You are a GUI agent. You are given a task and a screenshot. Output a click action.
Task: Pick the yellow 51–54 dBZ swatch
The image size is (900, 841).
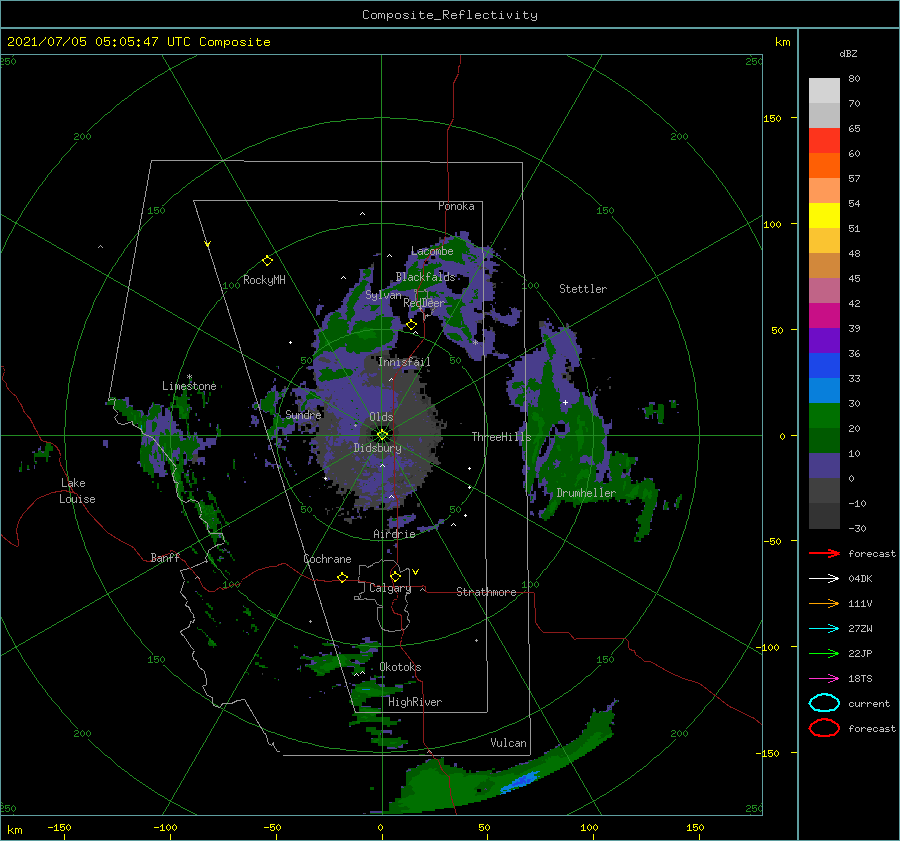(x=824, y=216)
